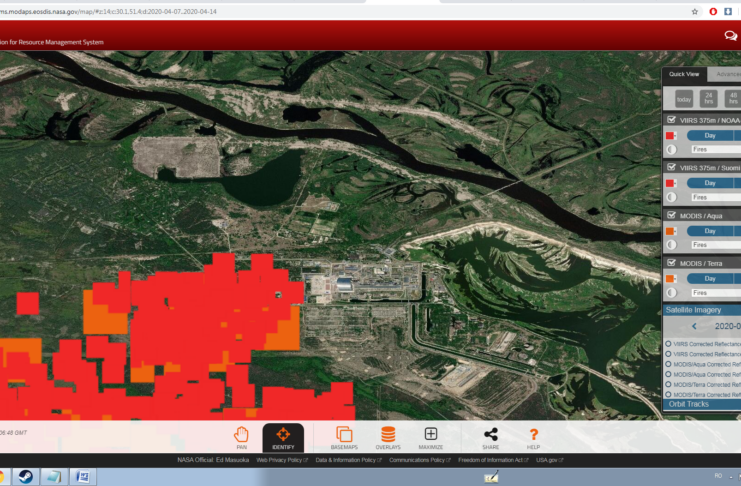Open the Overlays stack icon
Screen dimensions: 741x486
[x=388, y=437]
